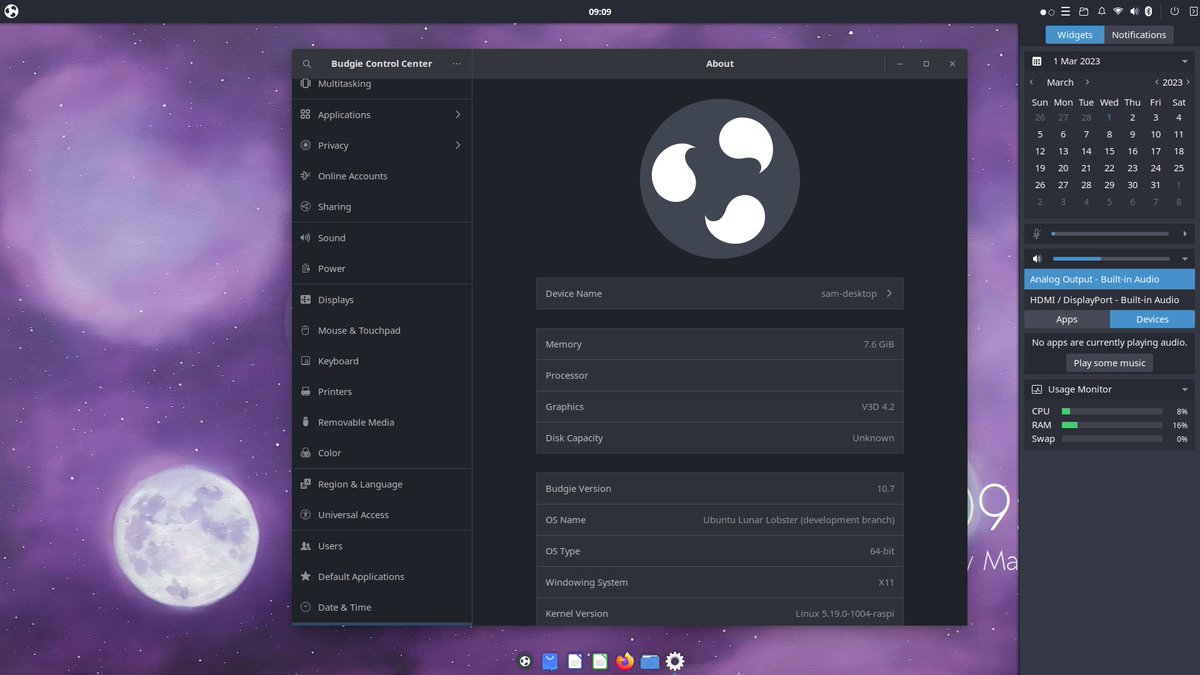Screen dimensions: 1200x675
Task: Adjust the output volume slider
Action: [1110, 259]
